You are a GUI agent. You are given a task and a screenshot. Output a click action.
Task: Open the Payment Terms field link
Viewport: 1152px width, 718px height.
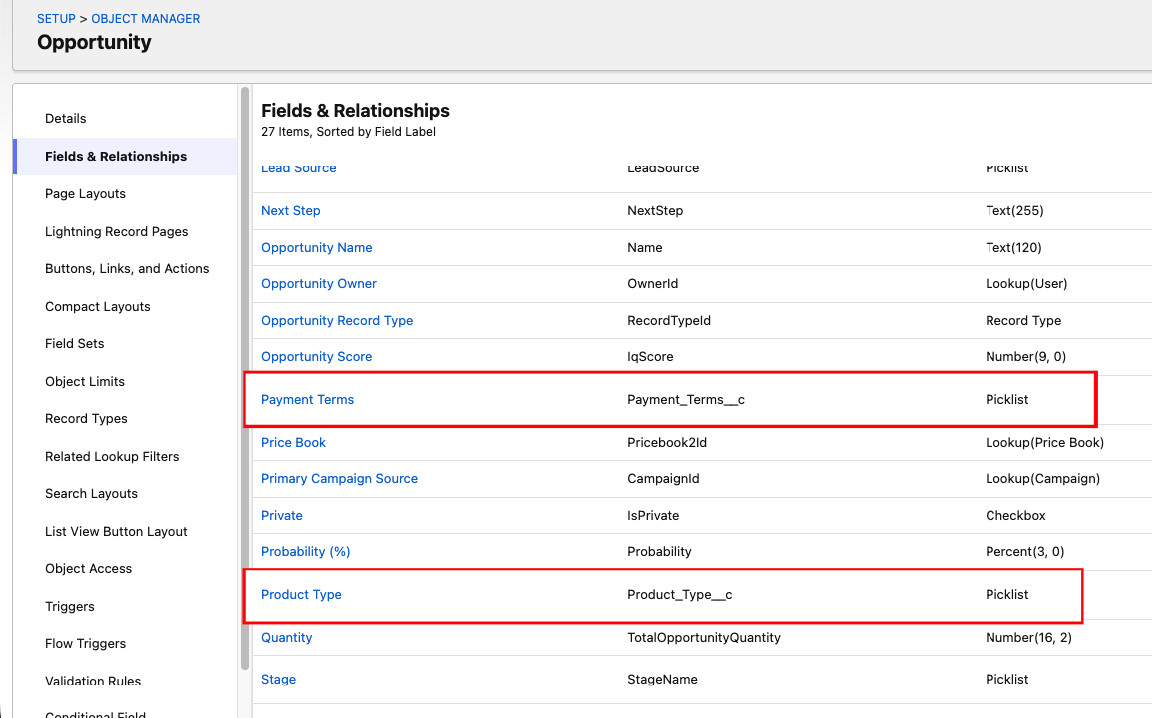click(307, 399)
